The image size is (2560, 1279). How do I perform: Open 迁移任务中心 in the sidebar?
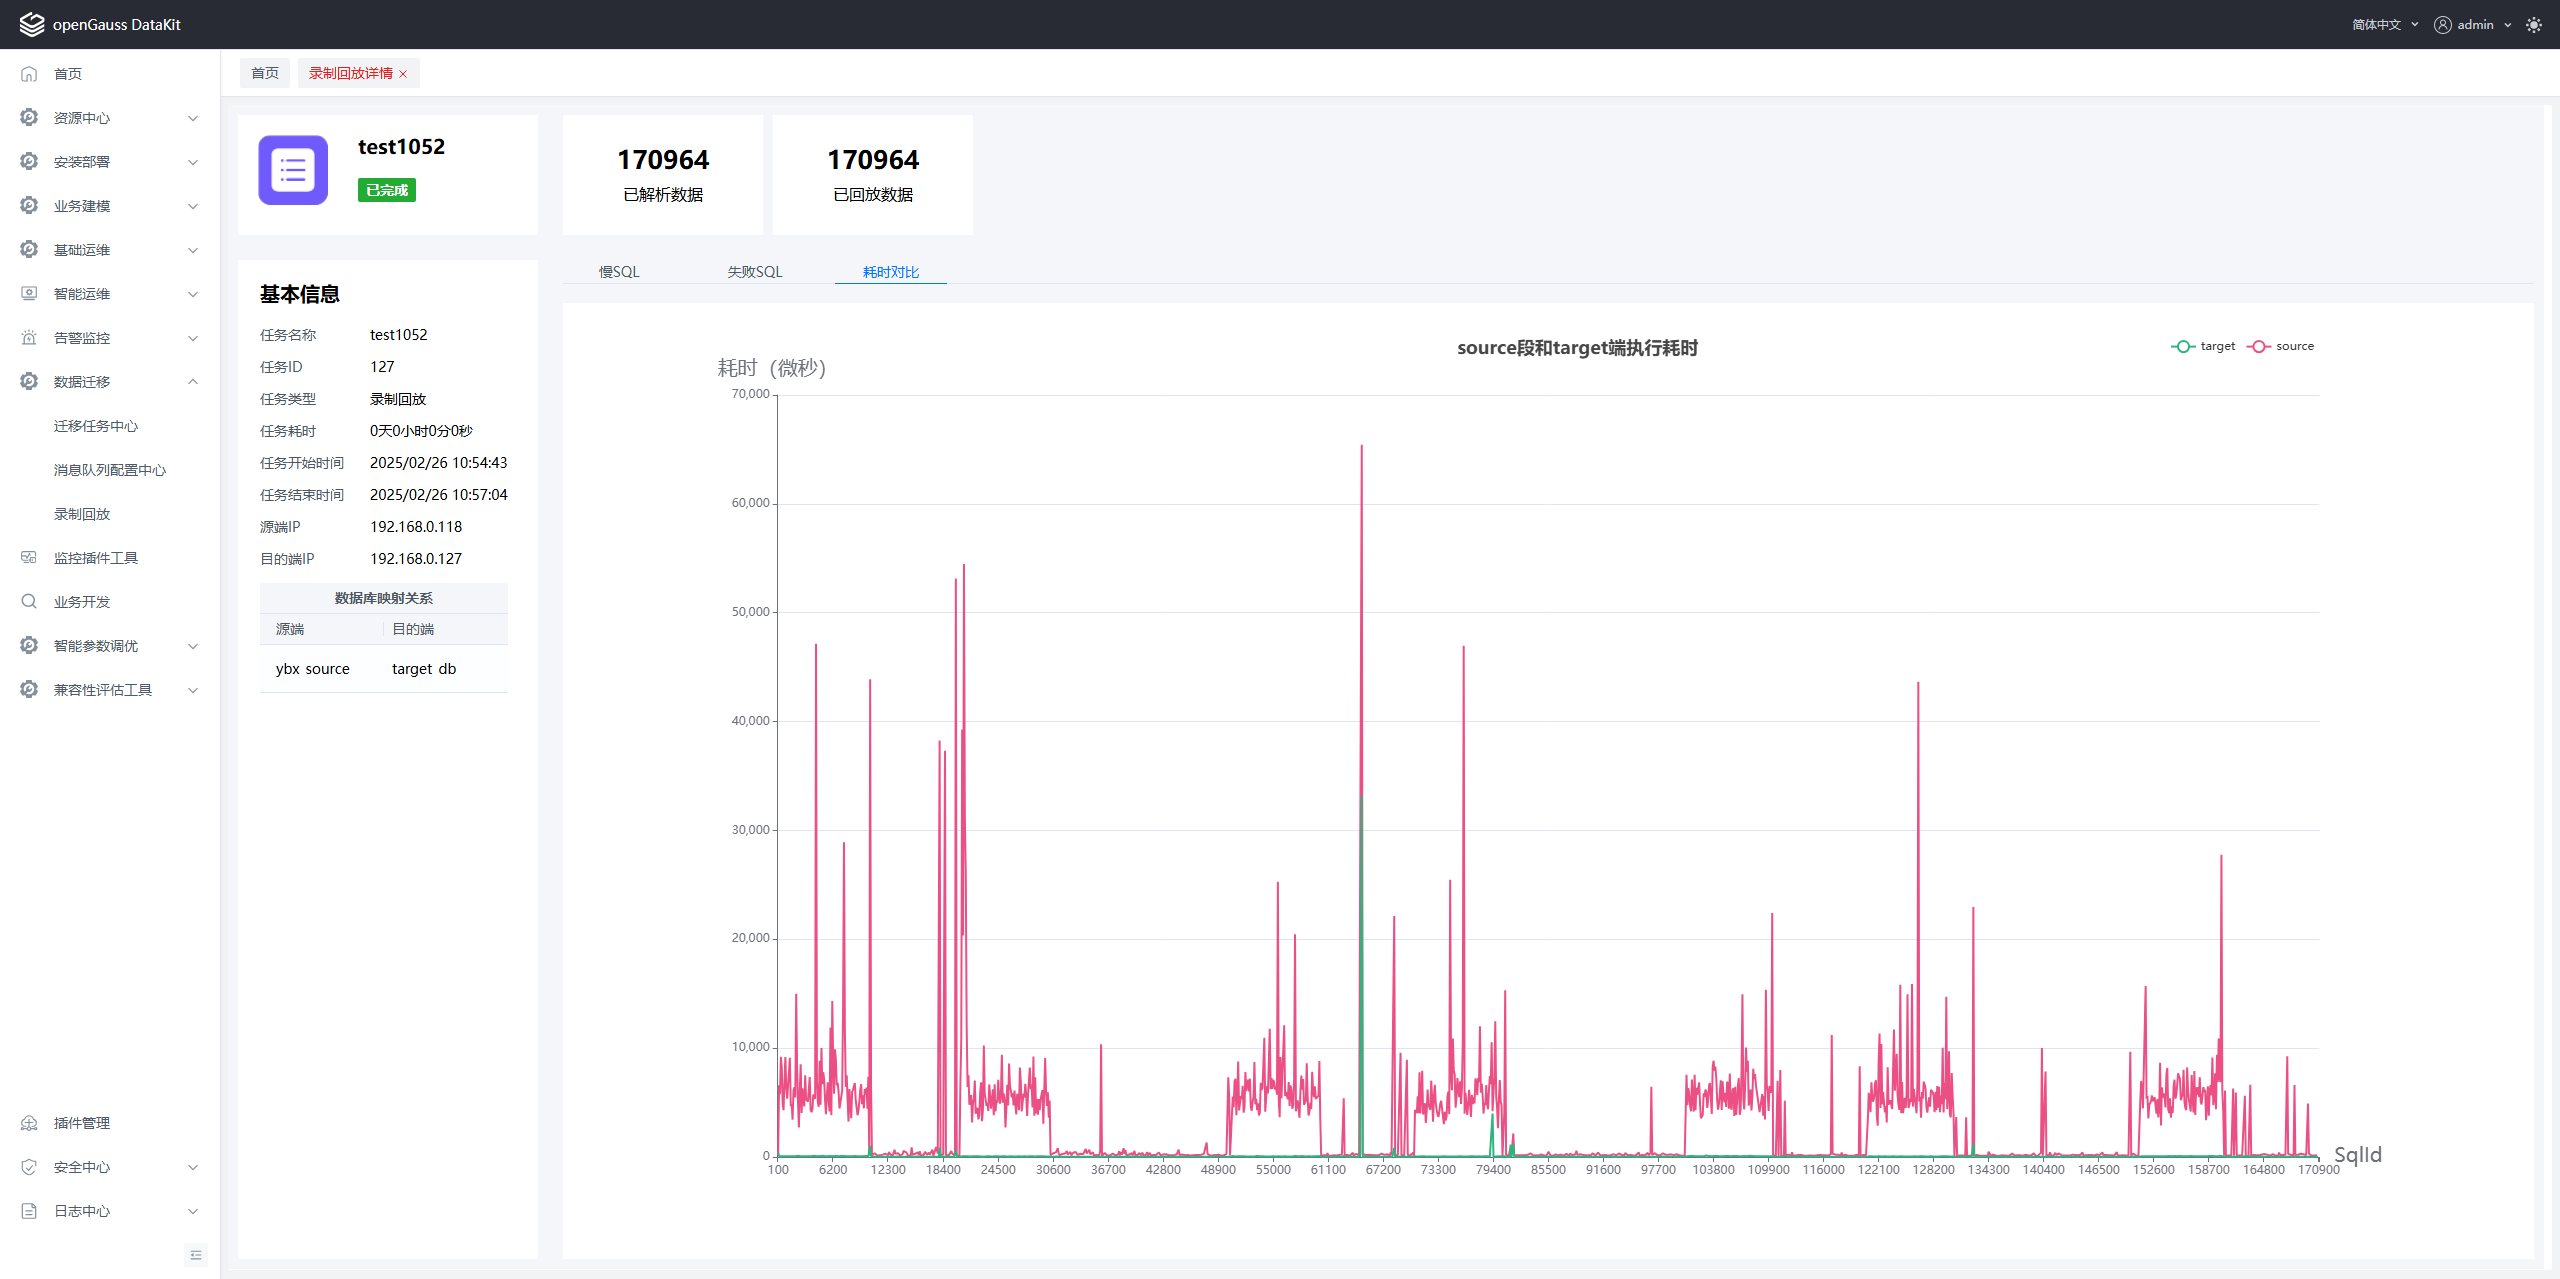pyautogui.click(x=96, y=426)
